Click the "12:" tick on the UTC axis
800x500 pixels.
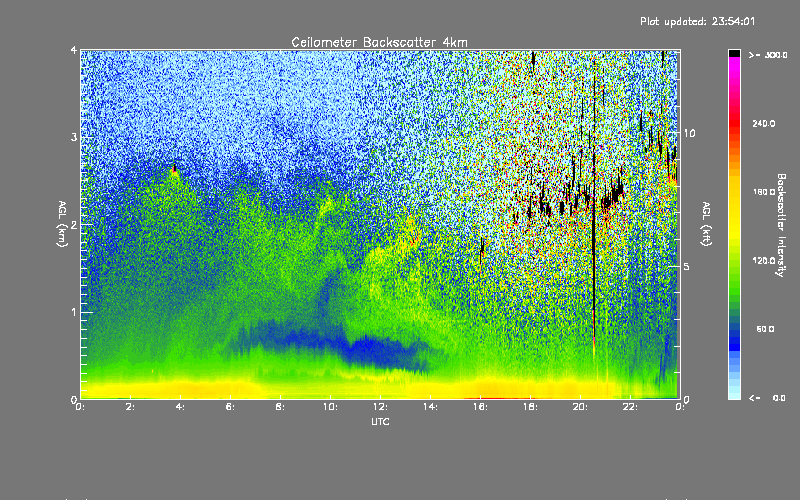[380, 407]
